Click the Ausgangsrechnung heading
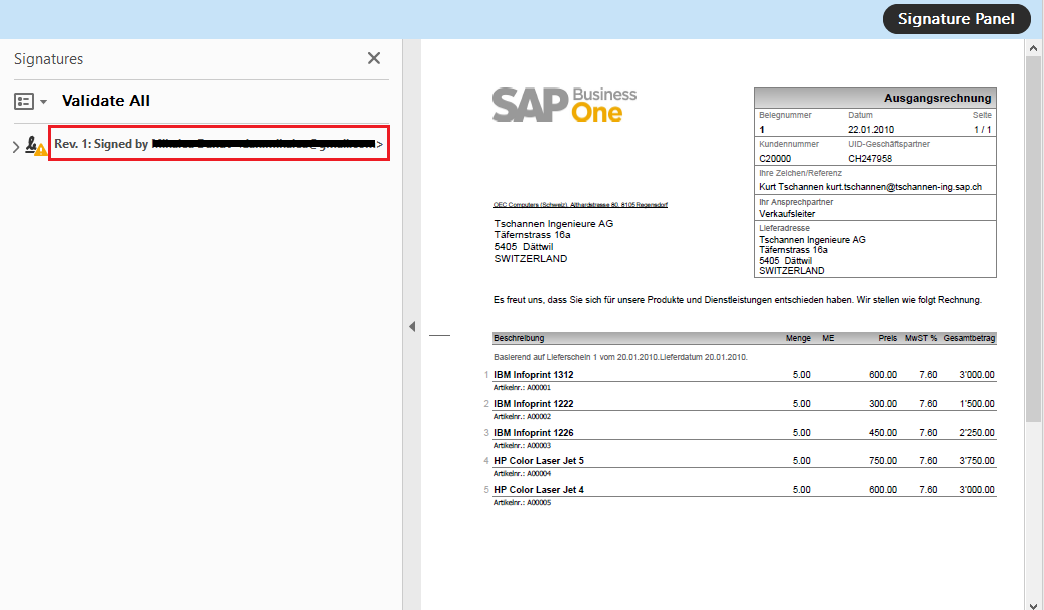The height and width of the screenshot is (610, 1044). click(937, 98)
